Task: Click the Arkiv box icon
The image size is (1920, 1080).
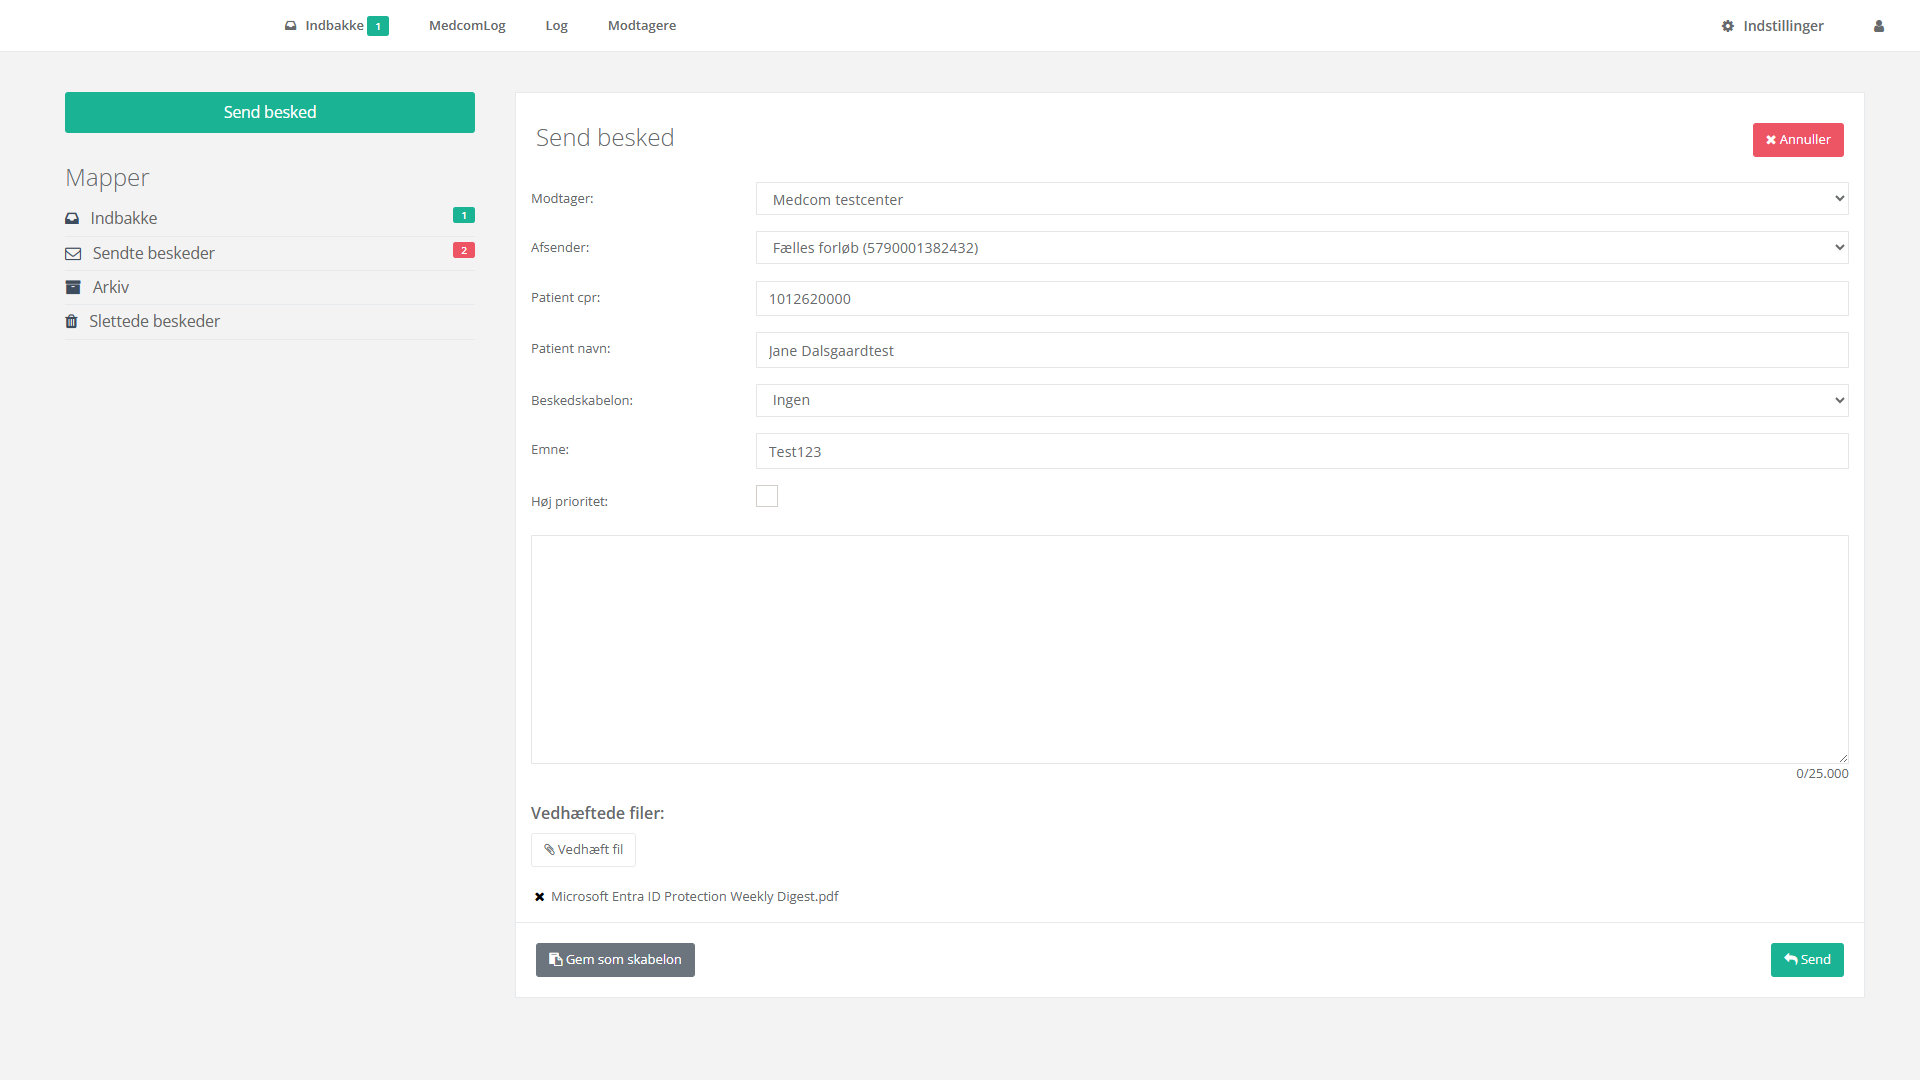Action: pyautogui.click(x=73, y=287)
